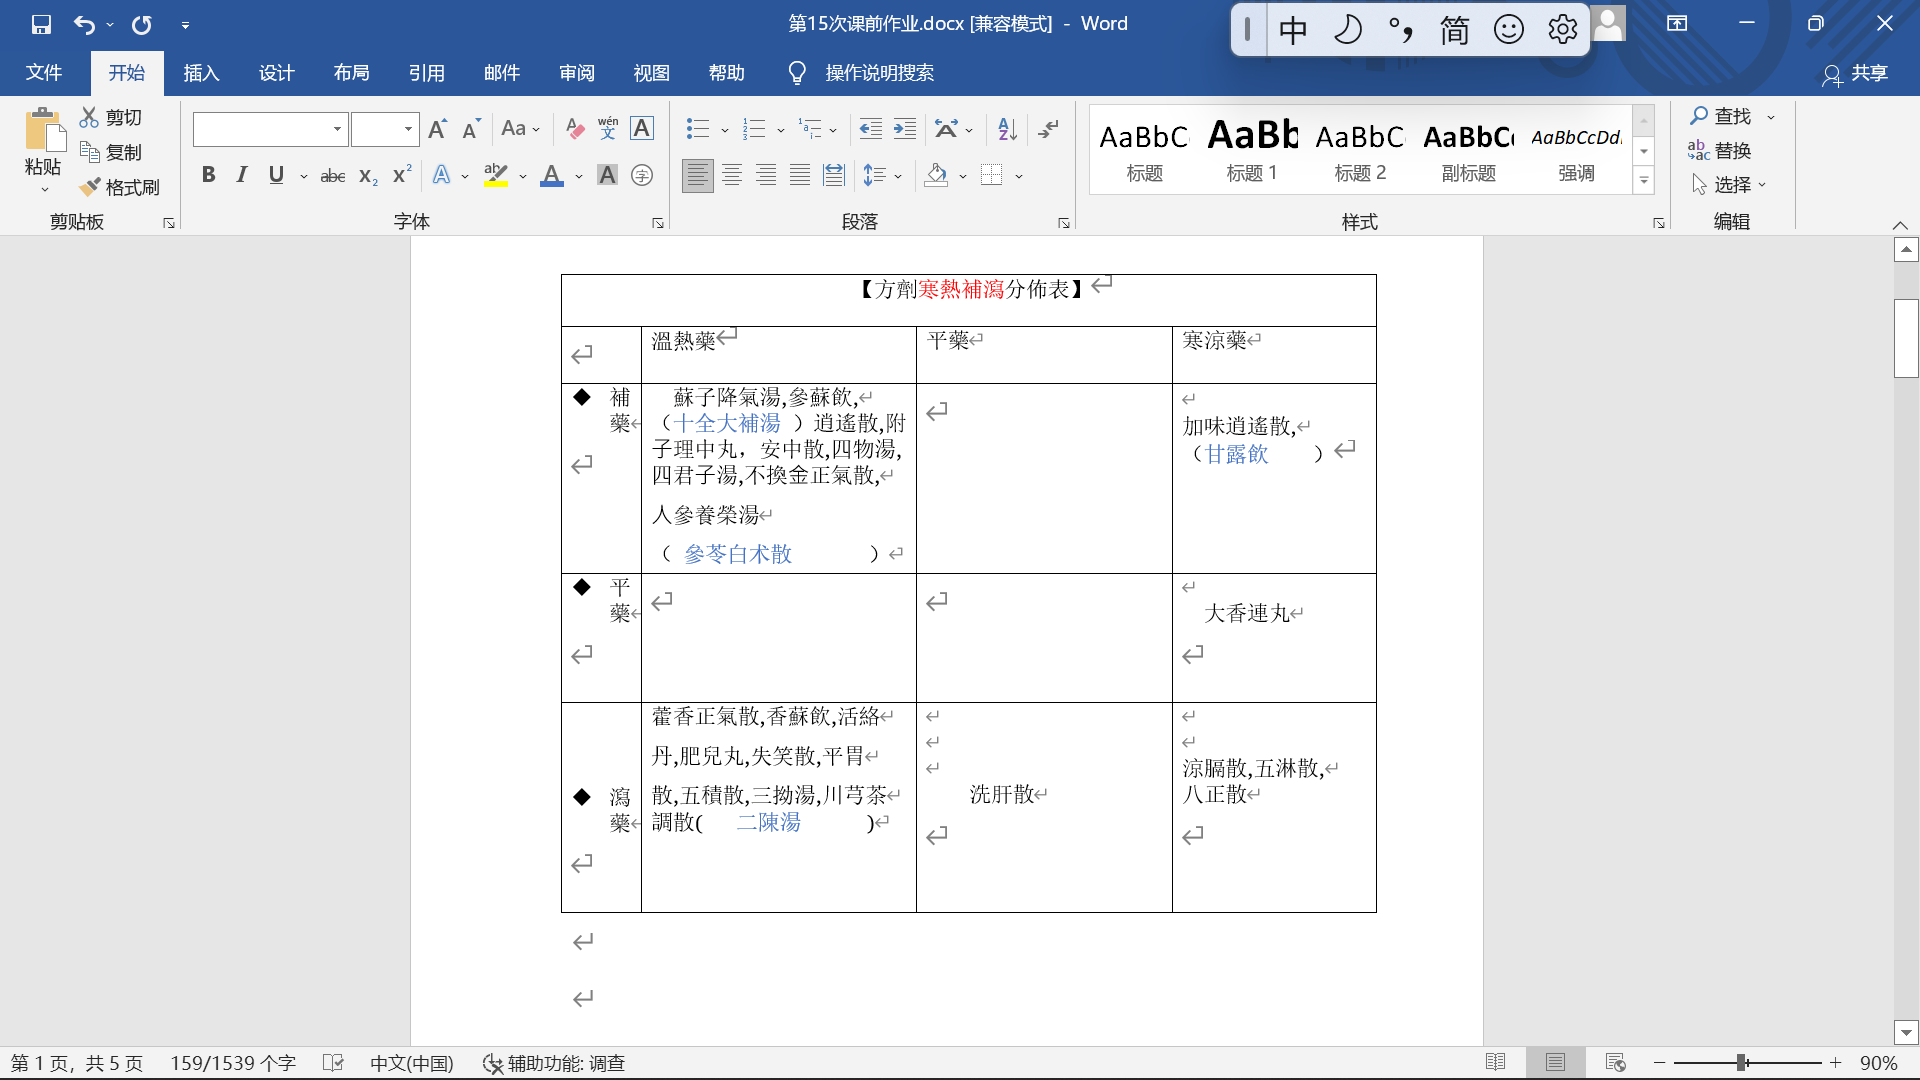This screenshot has width=1920, height=1080.
Task: Apply the 标题 1 style
Action: (x=1252, y=150)
